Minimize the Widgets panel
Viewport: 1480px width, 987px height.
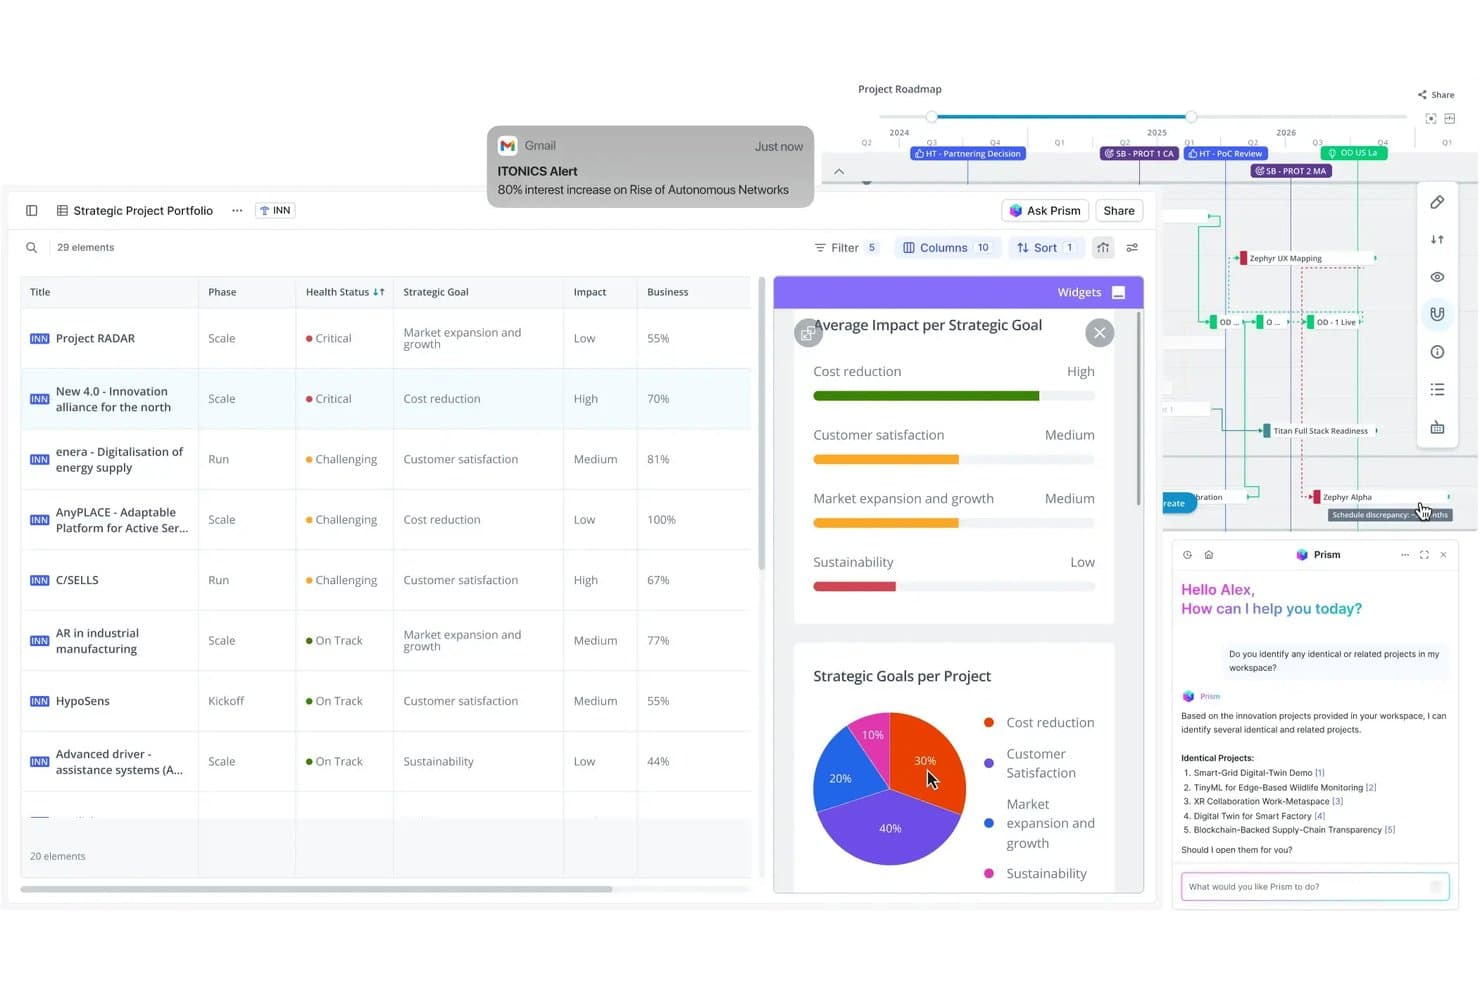click(x=1119, y=293)
